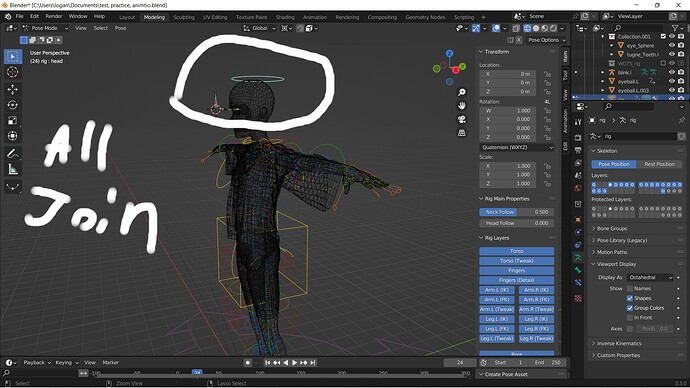Open the Display As Octahedral dropdown

coord(650,278)
